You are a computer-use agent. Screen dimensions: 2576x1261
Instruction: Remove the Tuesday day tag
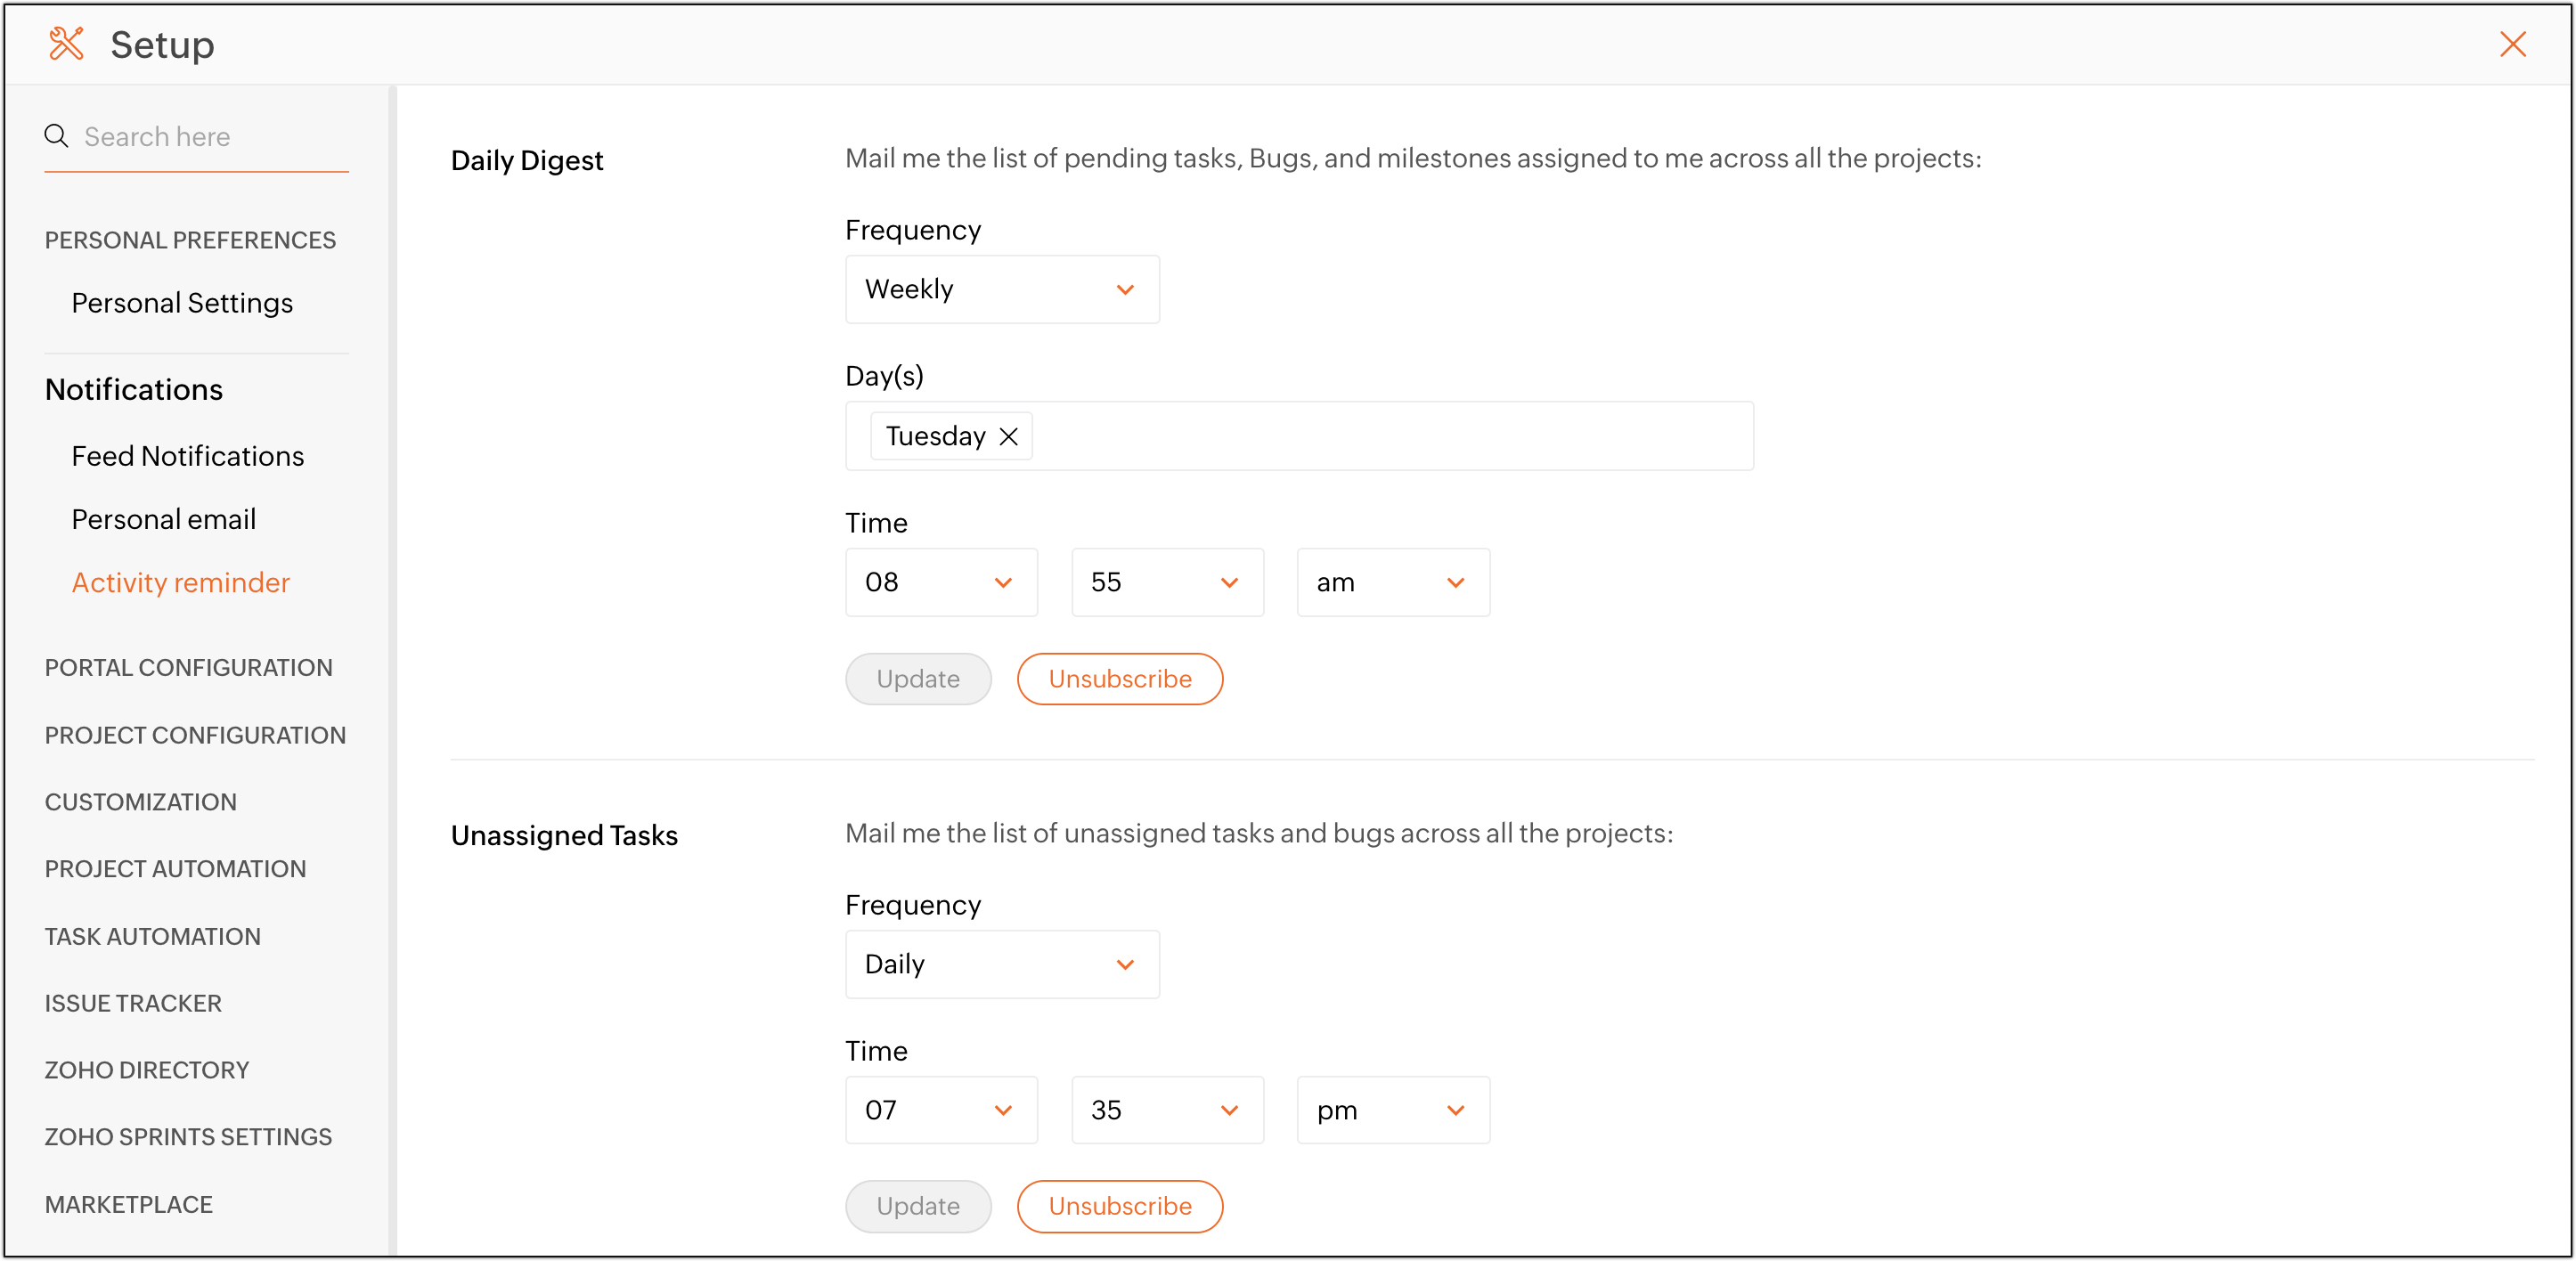point(1009,437)
